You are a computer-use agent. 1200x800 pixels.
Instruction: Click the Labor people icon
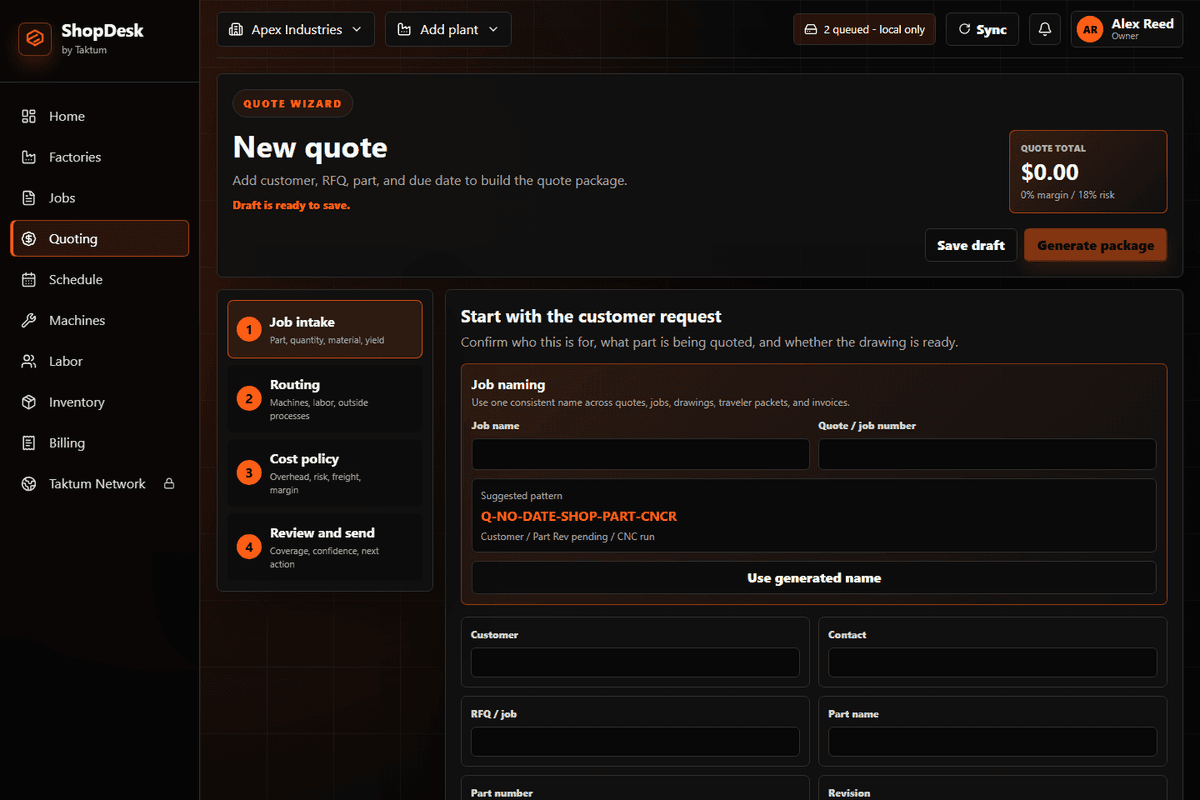pos(29,361)
